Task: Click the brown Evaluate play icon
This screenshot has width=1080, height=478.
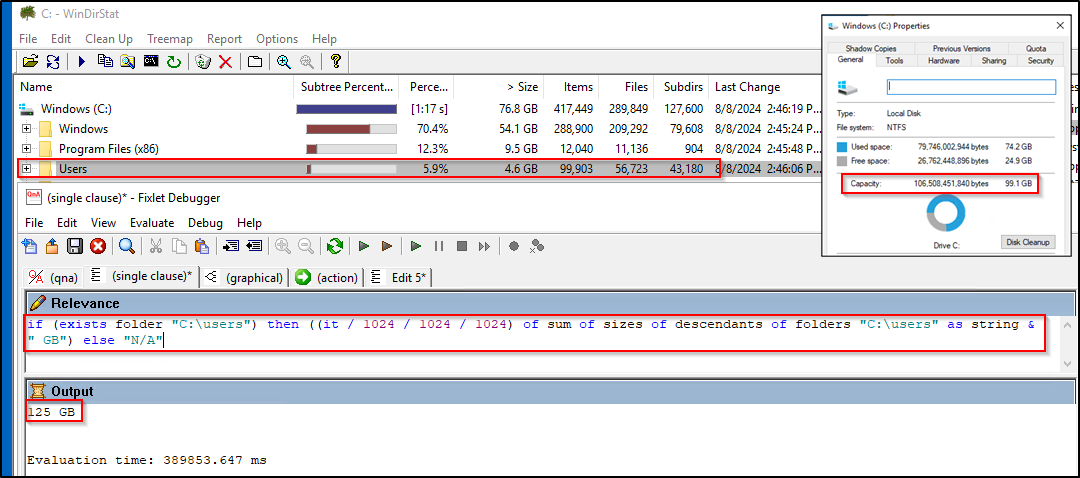Action: click(x=386, y=246)
